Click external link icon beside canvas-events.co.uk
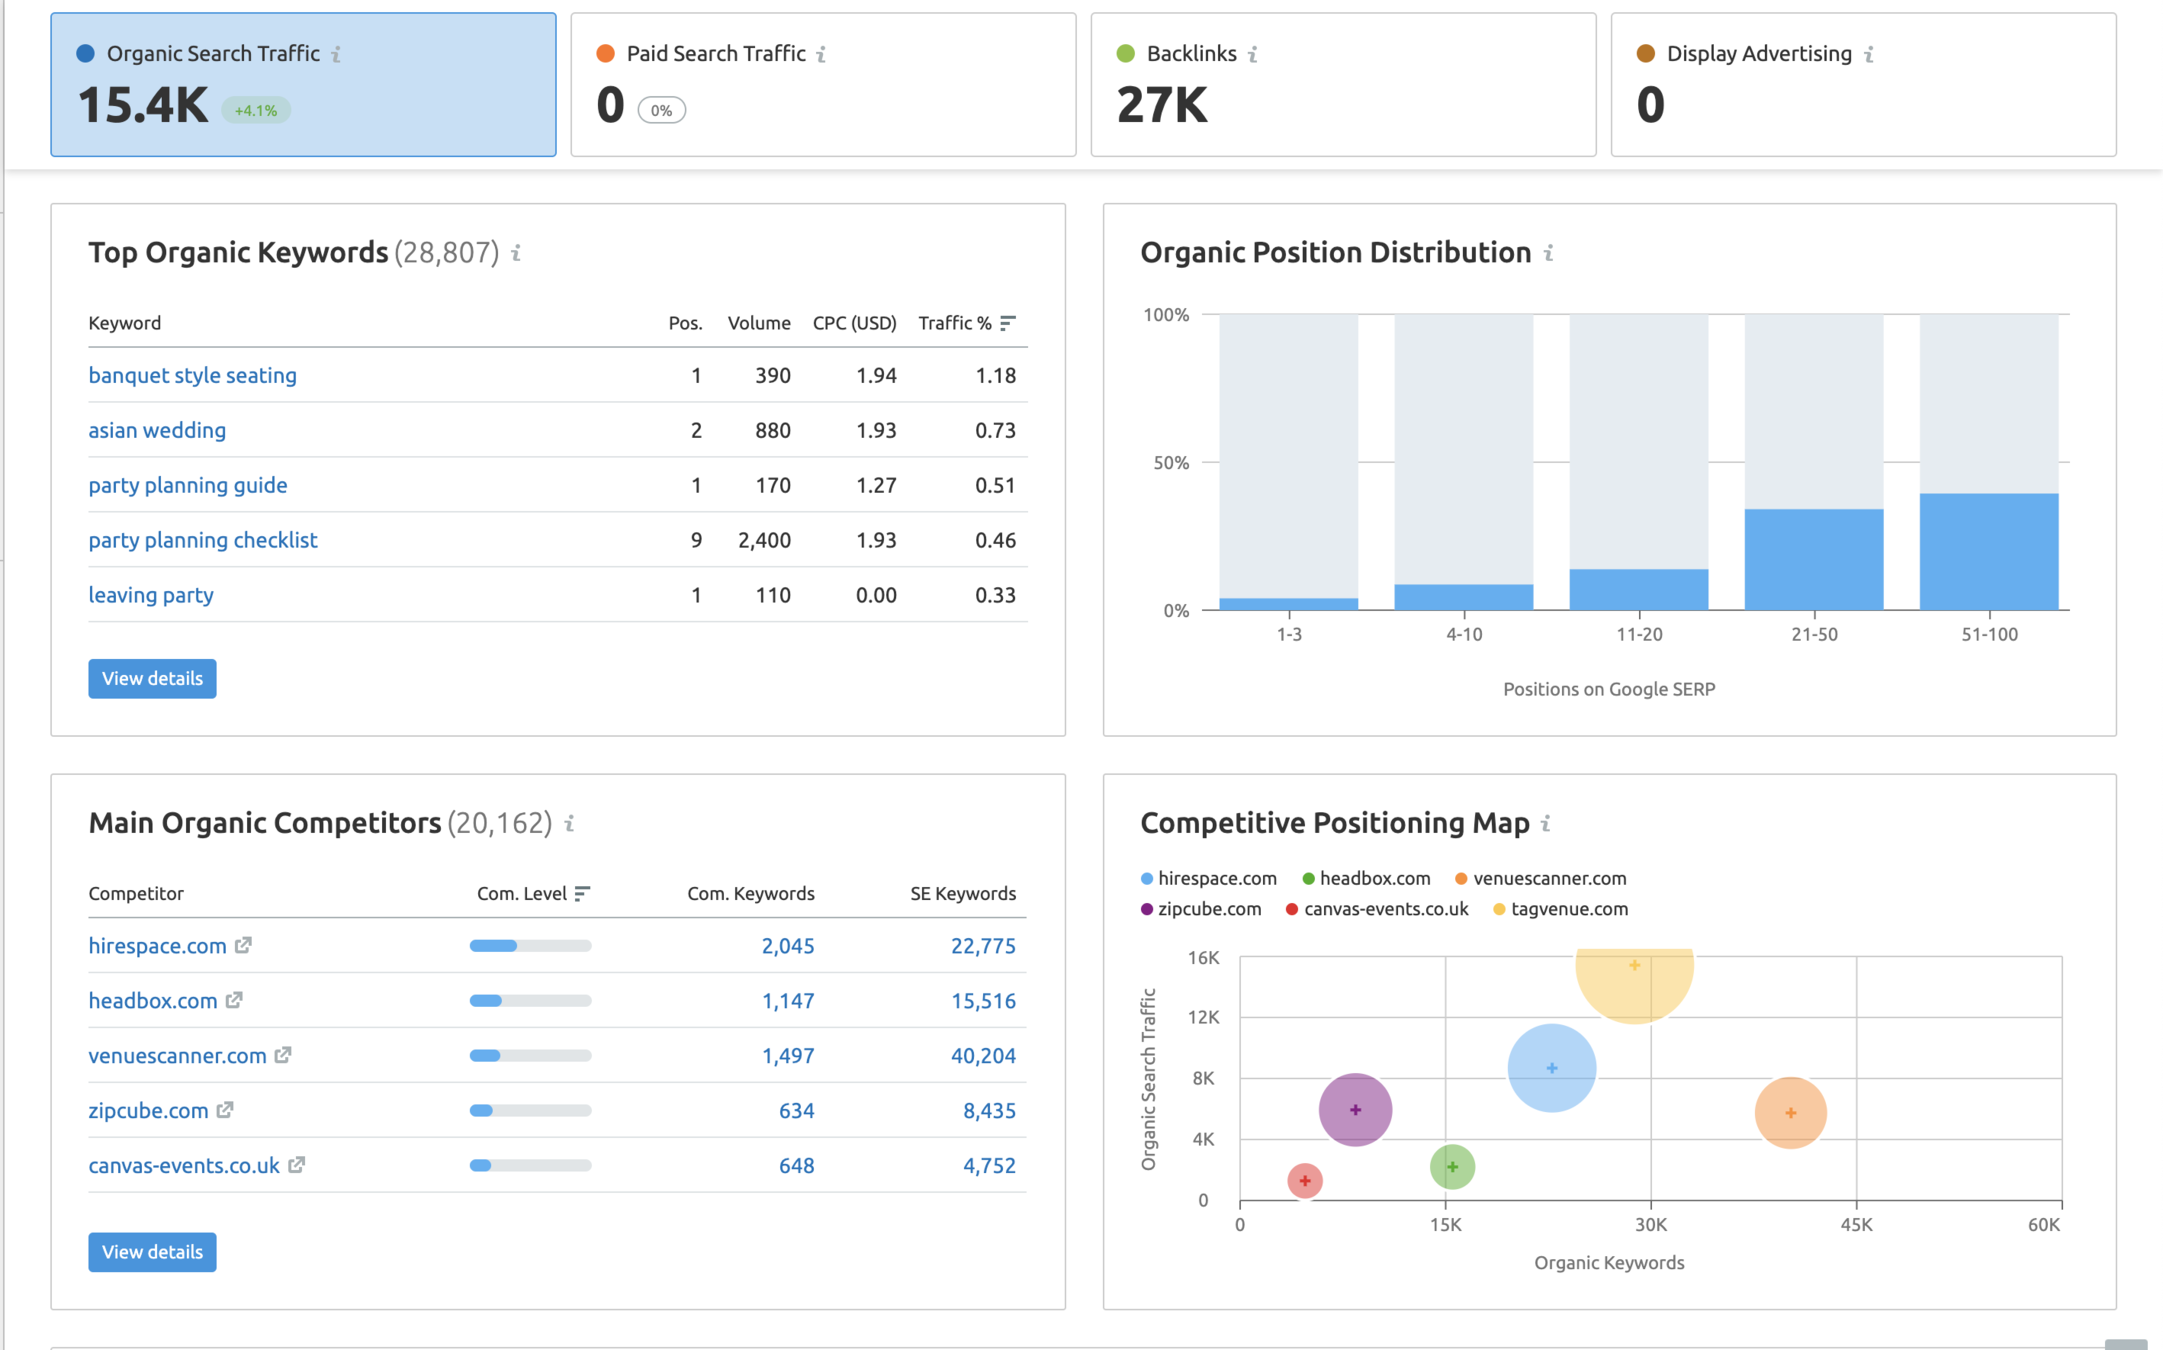This screenshot has height=1350, width=2163. pyautogui.click(x=296, y=1165)
